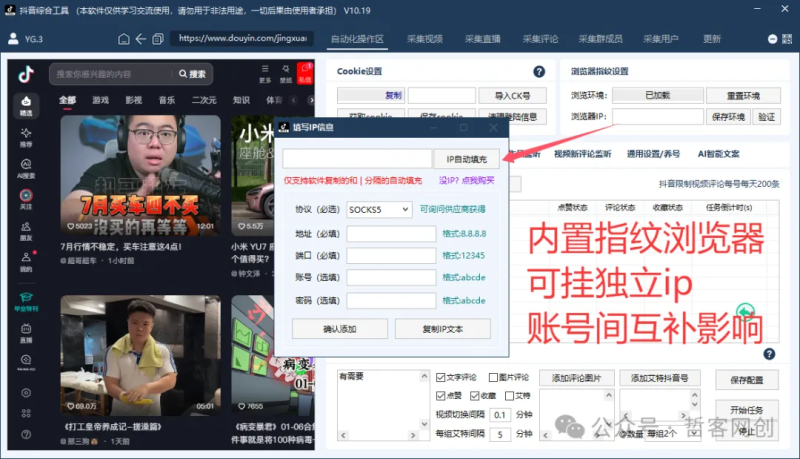Click the sidebar settings circle icon
Image resolution: width=800 pixels, height=459 pixels.
coord(26,393)
